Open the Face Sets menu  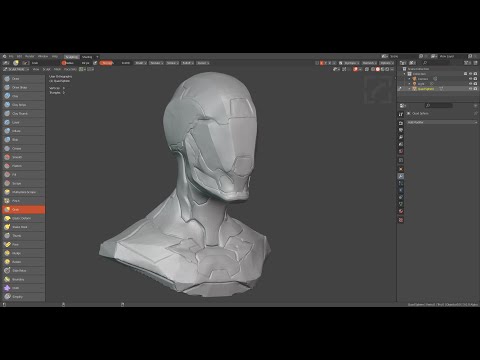(70, 69)
